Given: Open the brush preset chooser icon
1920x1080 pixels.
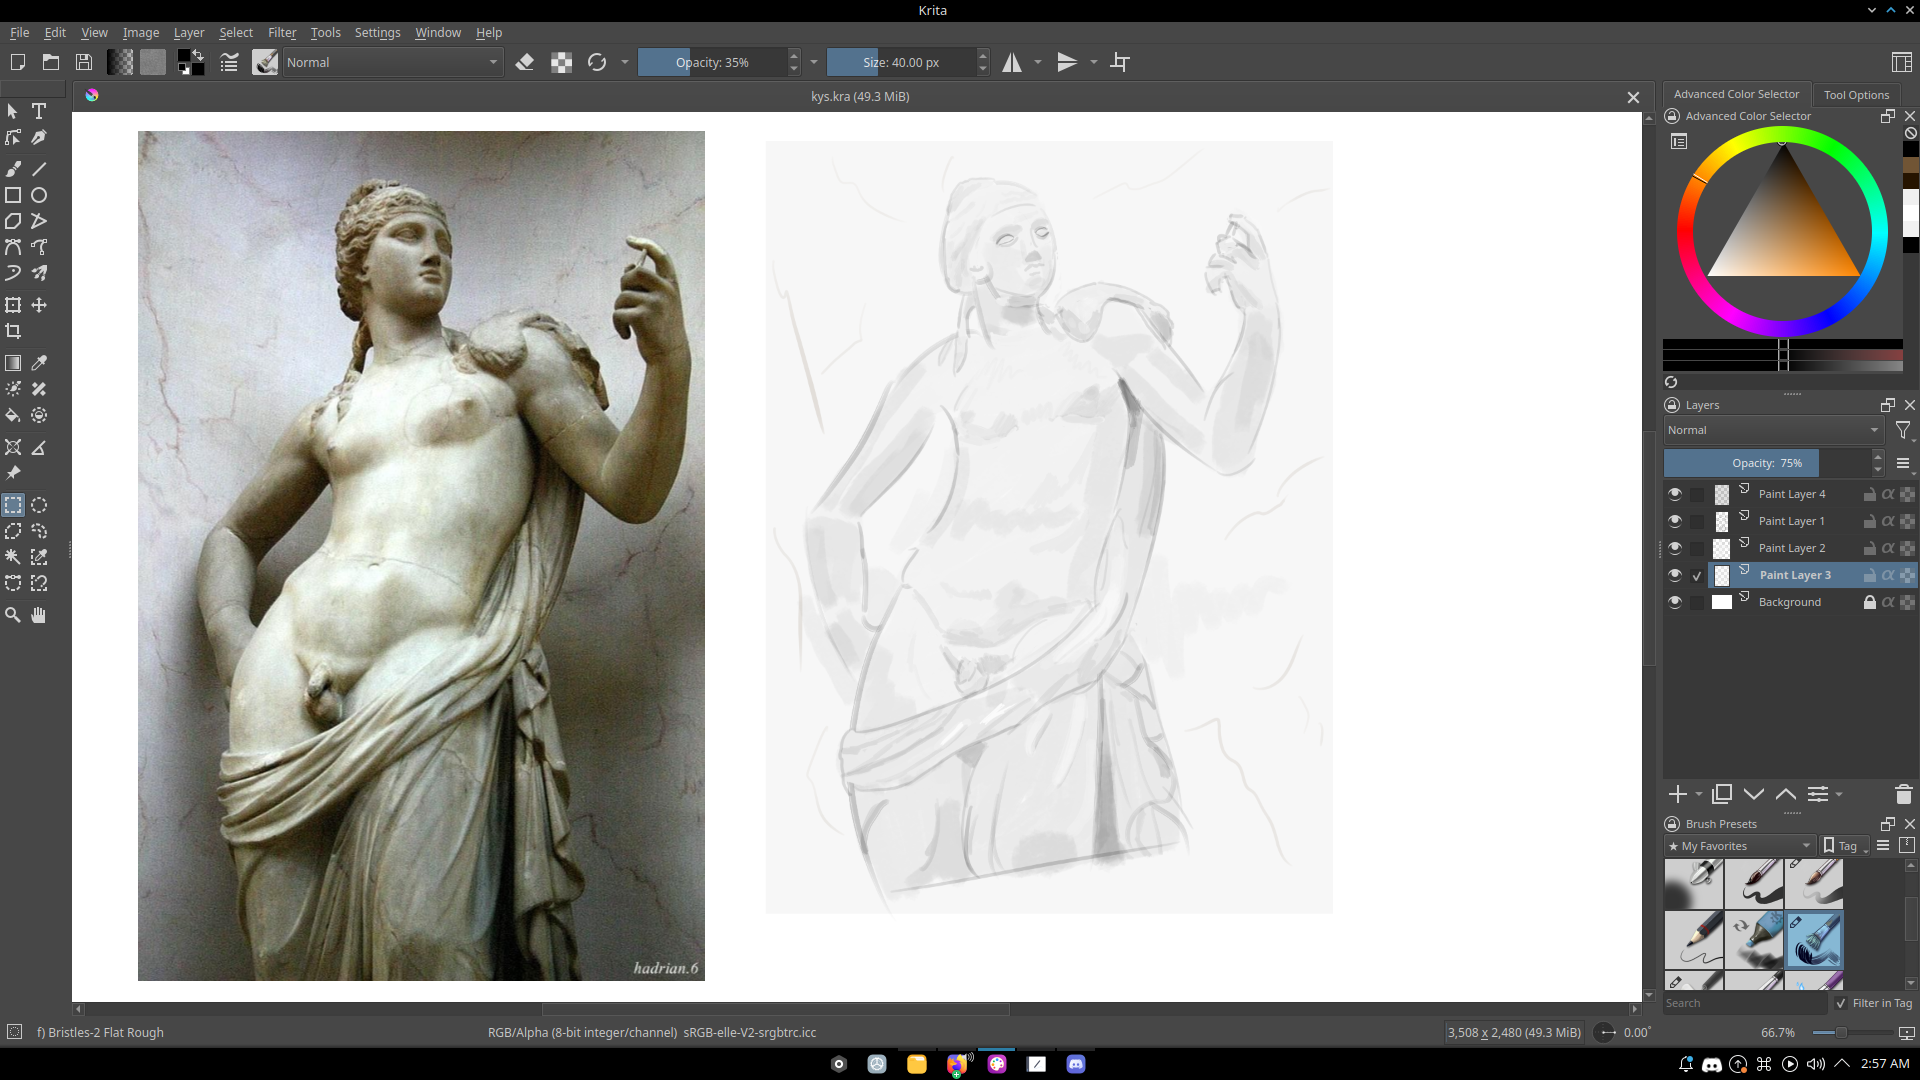Looking at the screenshot, I should pyautogui.click(x=265, y=62).
